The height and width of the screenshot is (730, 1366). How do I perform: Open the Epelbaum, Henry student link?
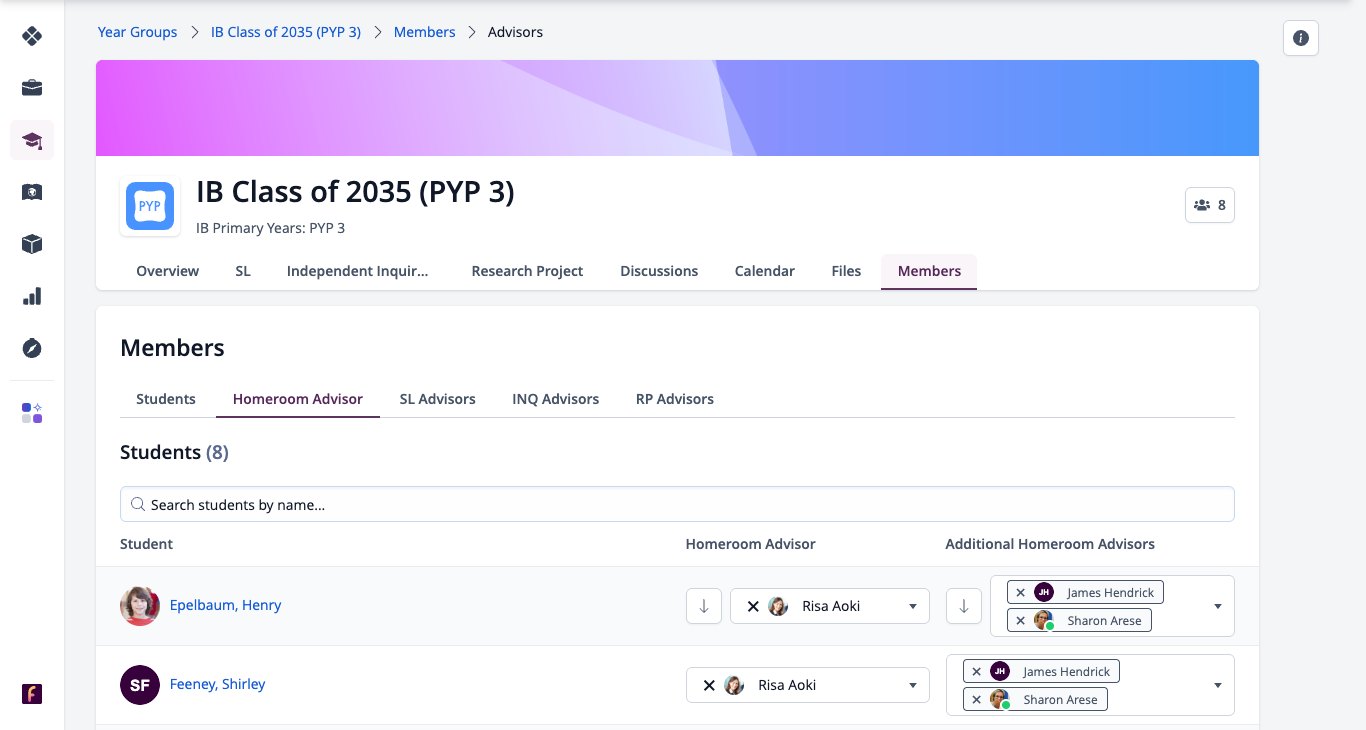click(x=225, y=605)
